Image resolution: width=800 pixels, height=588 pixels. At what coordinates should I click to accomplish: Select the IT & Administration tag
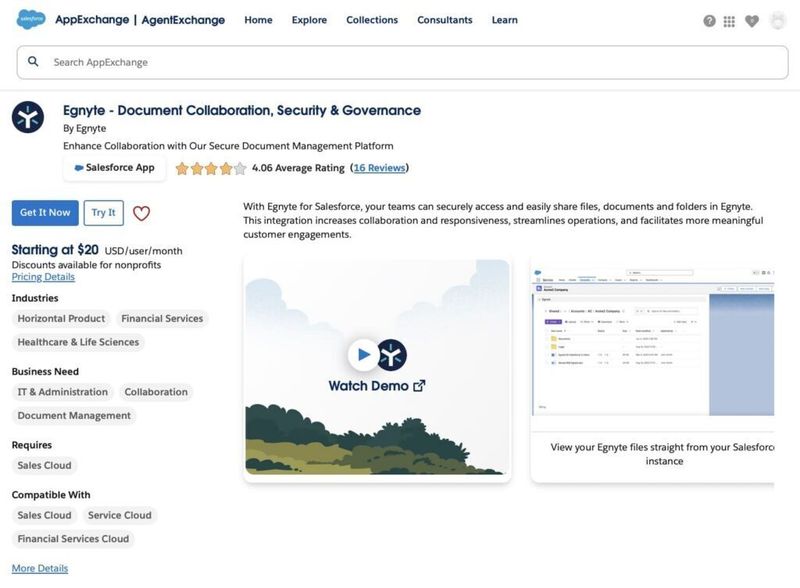tap(63, 392)
